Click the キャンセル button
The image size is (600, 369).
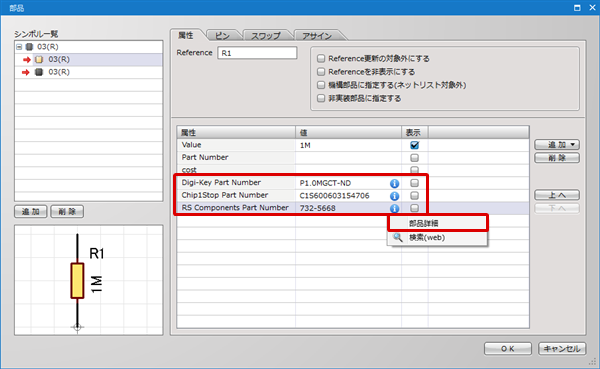[562, 349]
